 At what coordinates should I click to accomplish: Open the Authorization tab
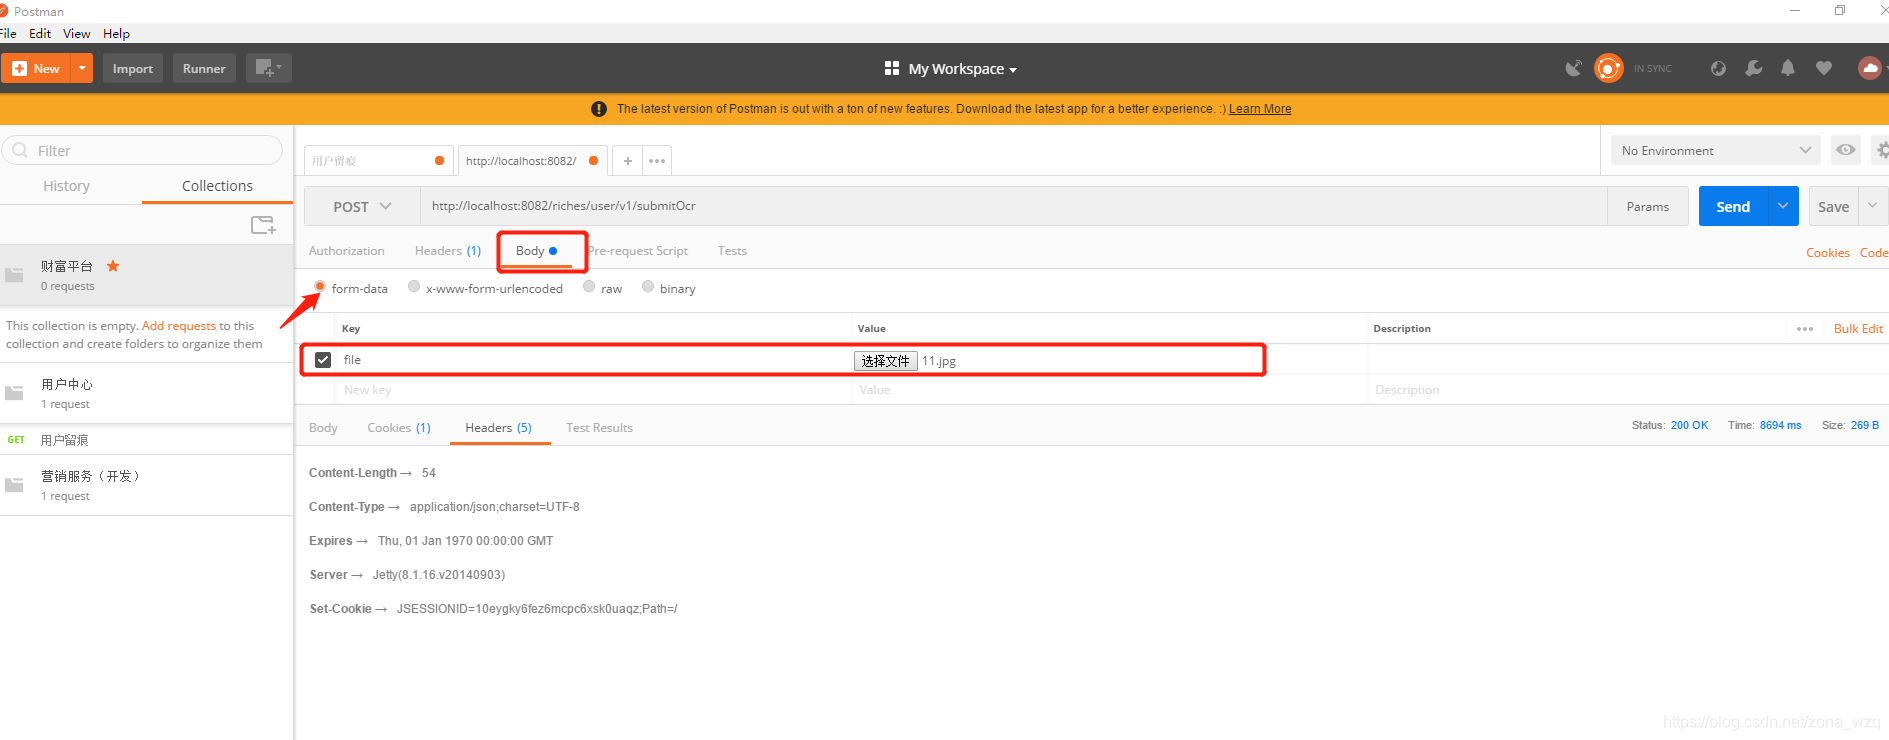[347, 251]
